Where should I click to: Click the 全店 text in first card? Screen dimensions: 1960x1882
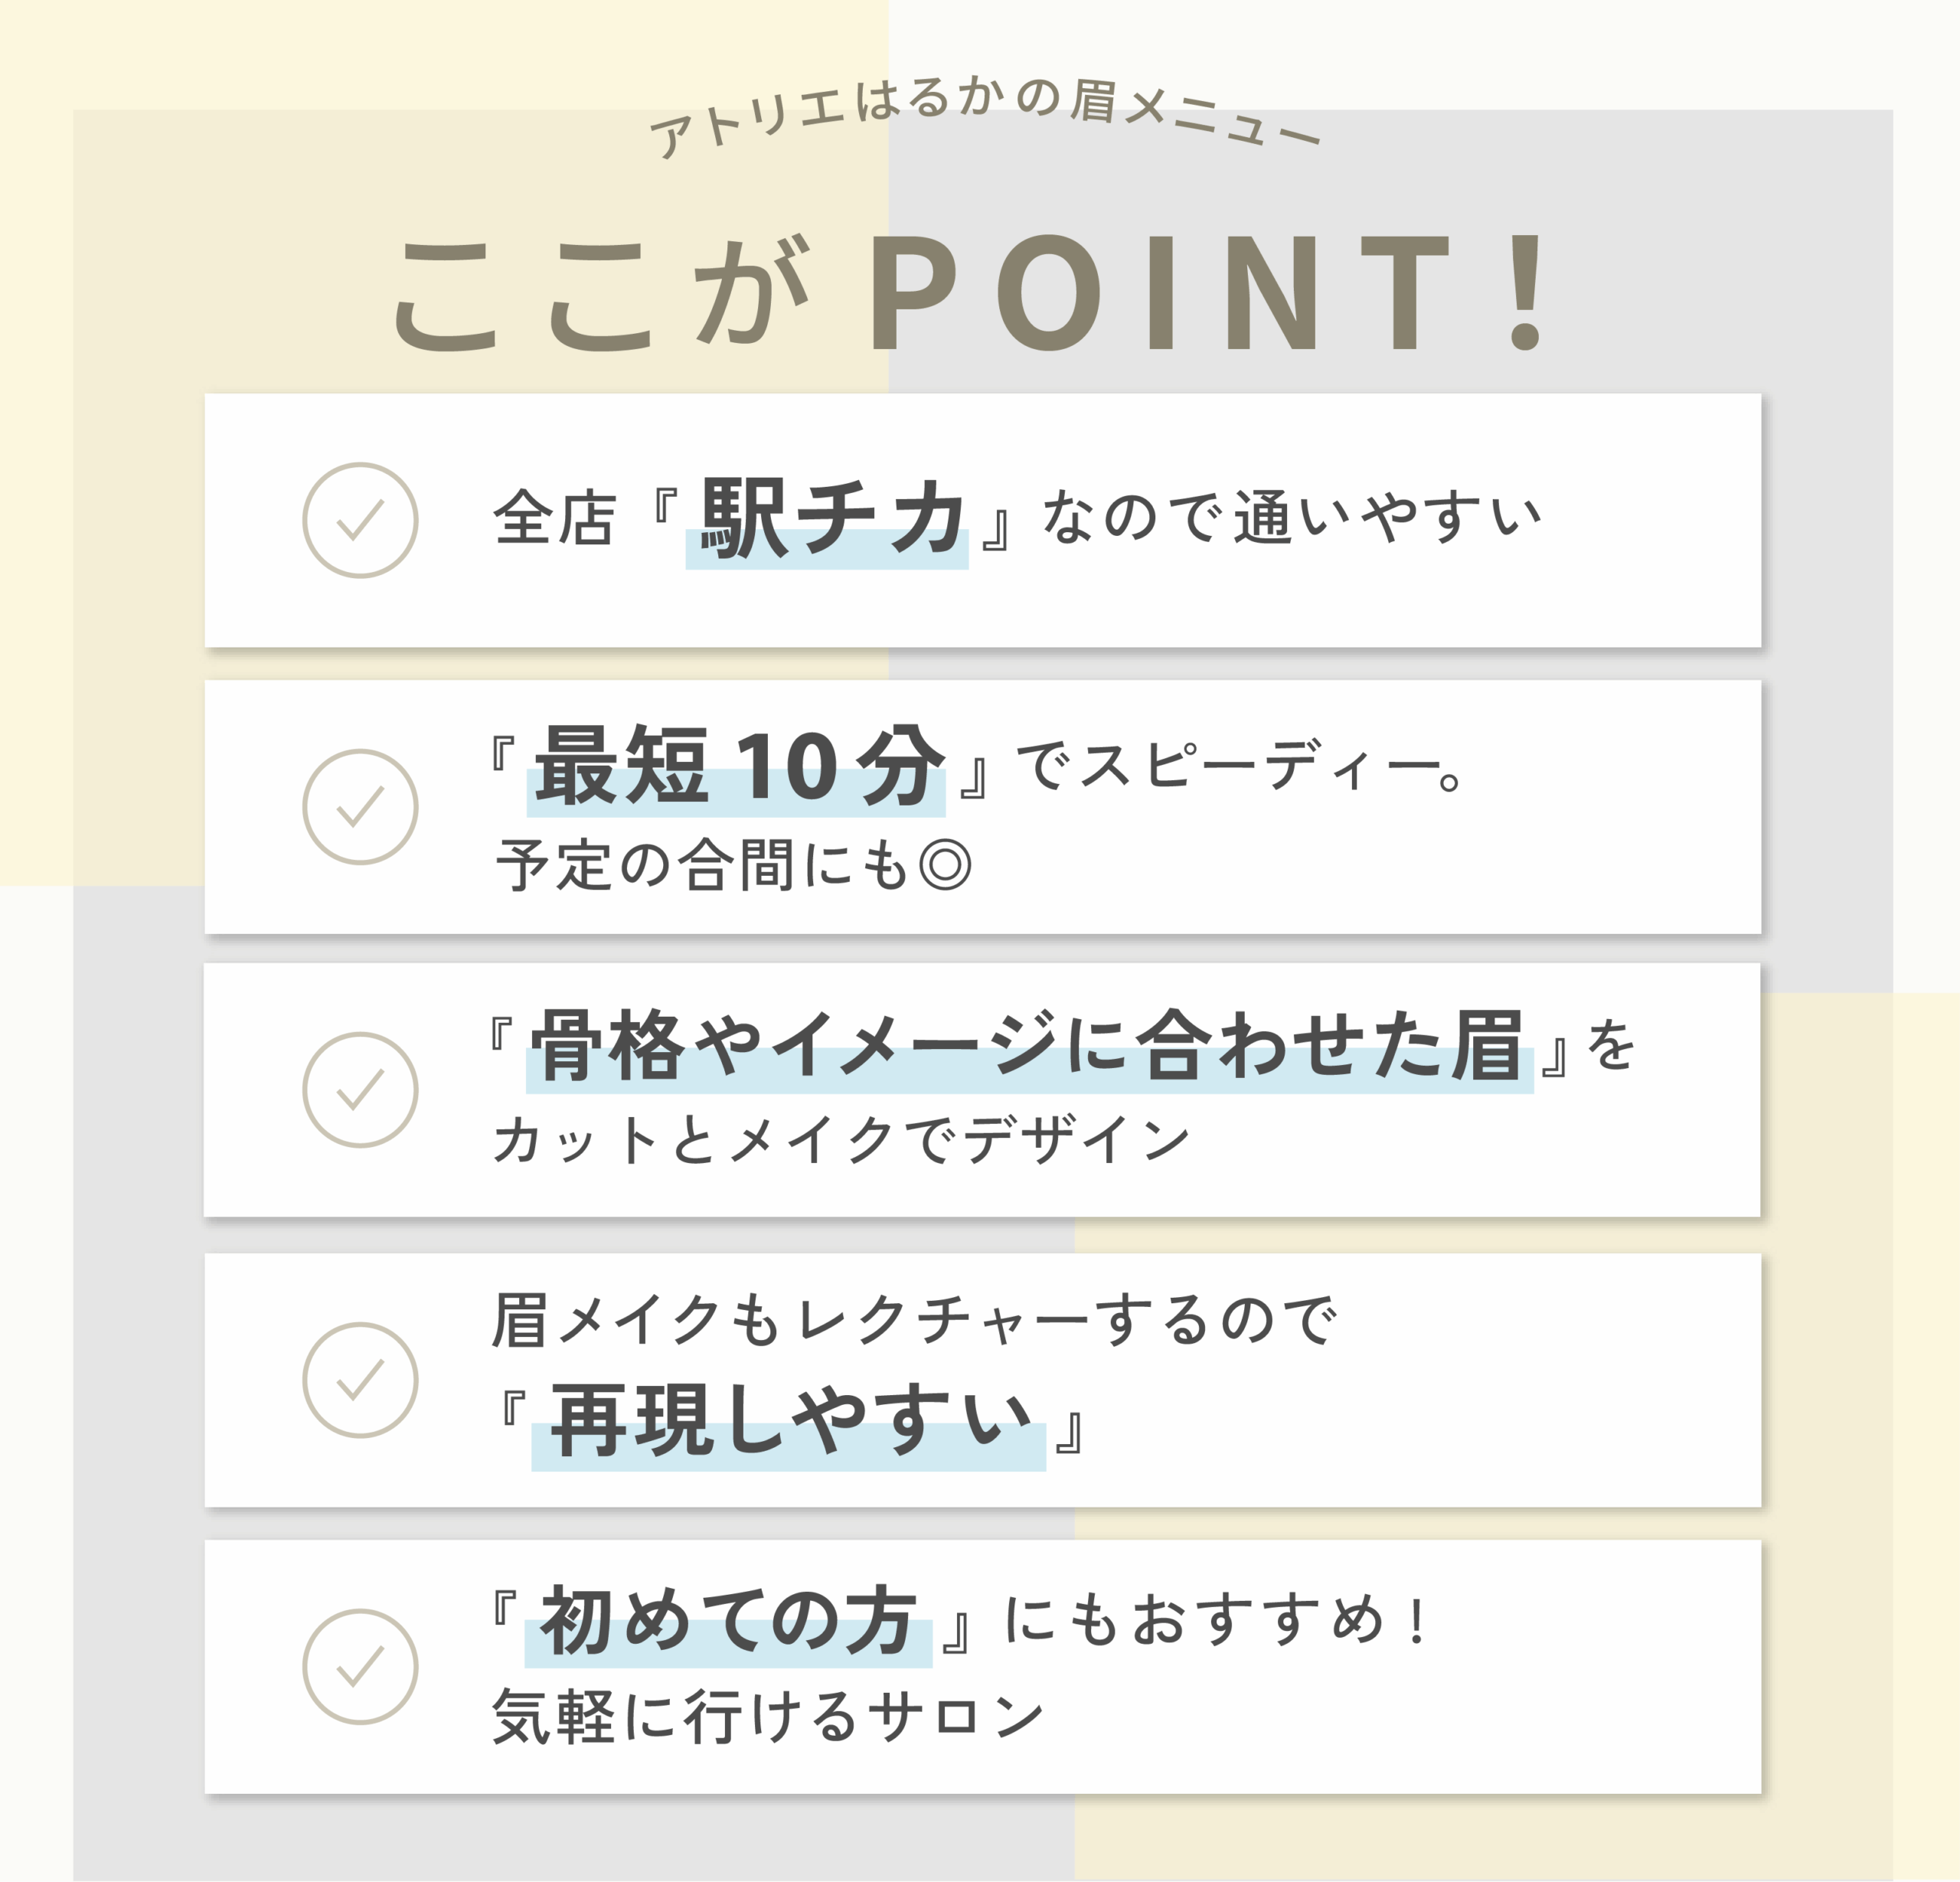coord(554,518)
